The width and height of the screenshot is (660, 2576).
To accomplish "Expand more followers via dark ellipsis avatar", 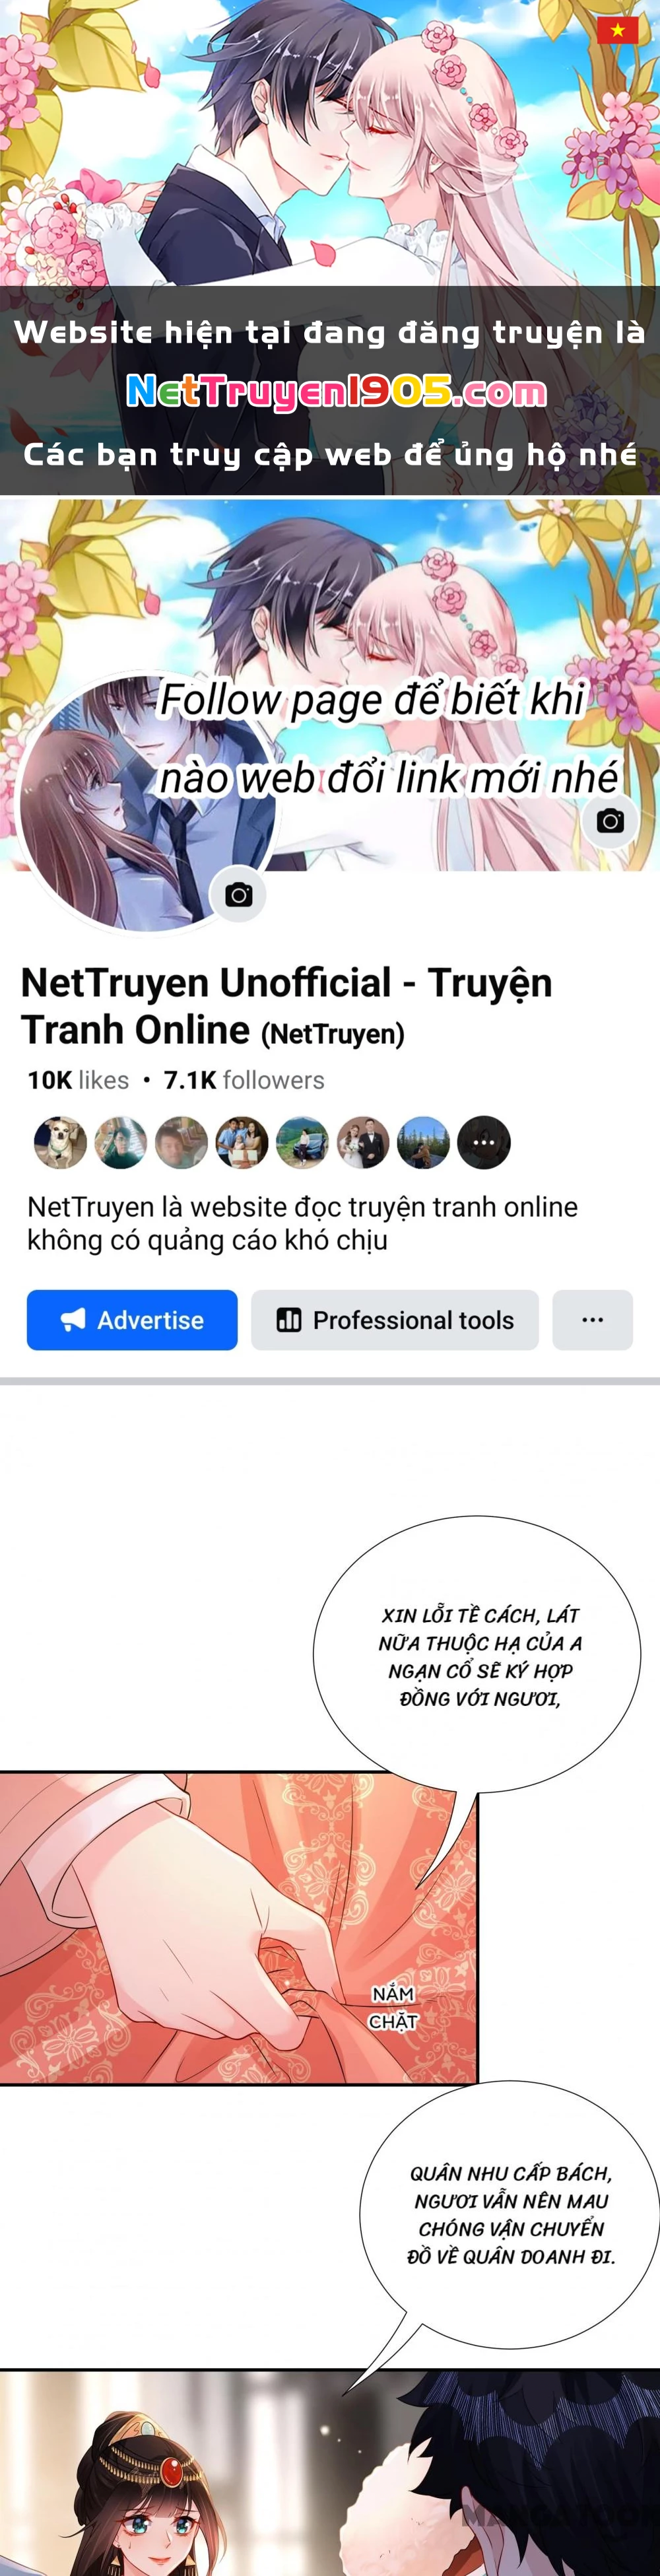I will (x=484, y=1142).
